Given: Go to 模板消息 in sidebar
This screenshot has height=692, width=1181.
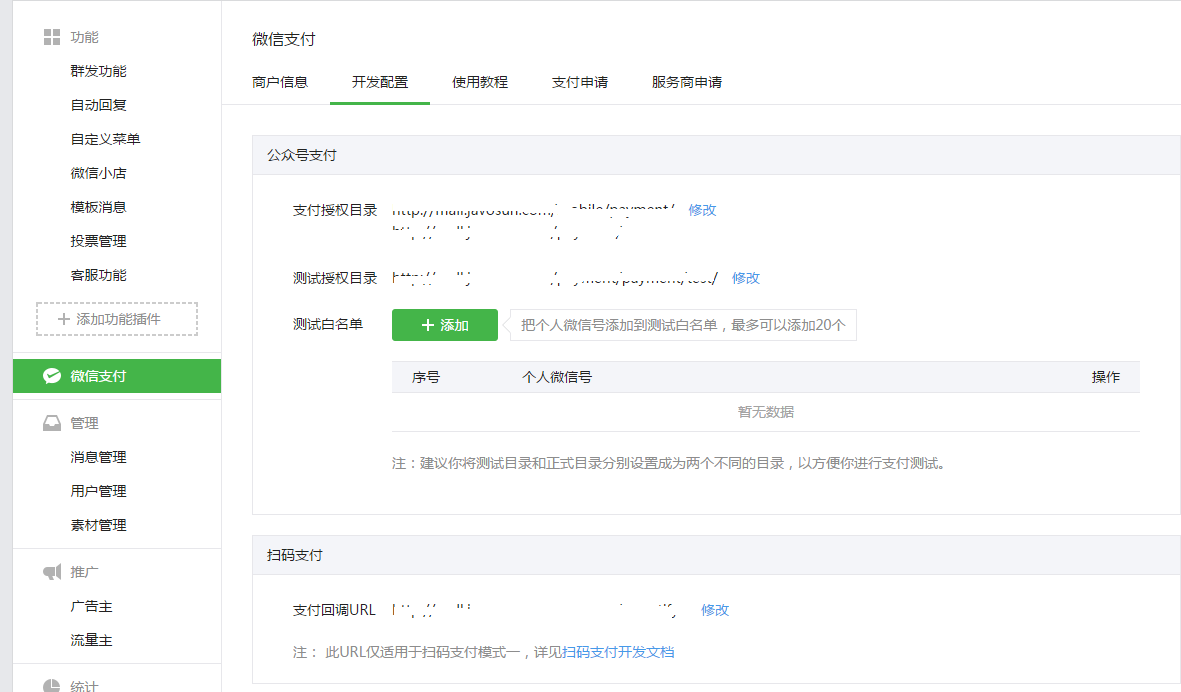Looking at the screenshot, I should (98, 207).
